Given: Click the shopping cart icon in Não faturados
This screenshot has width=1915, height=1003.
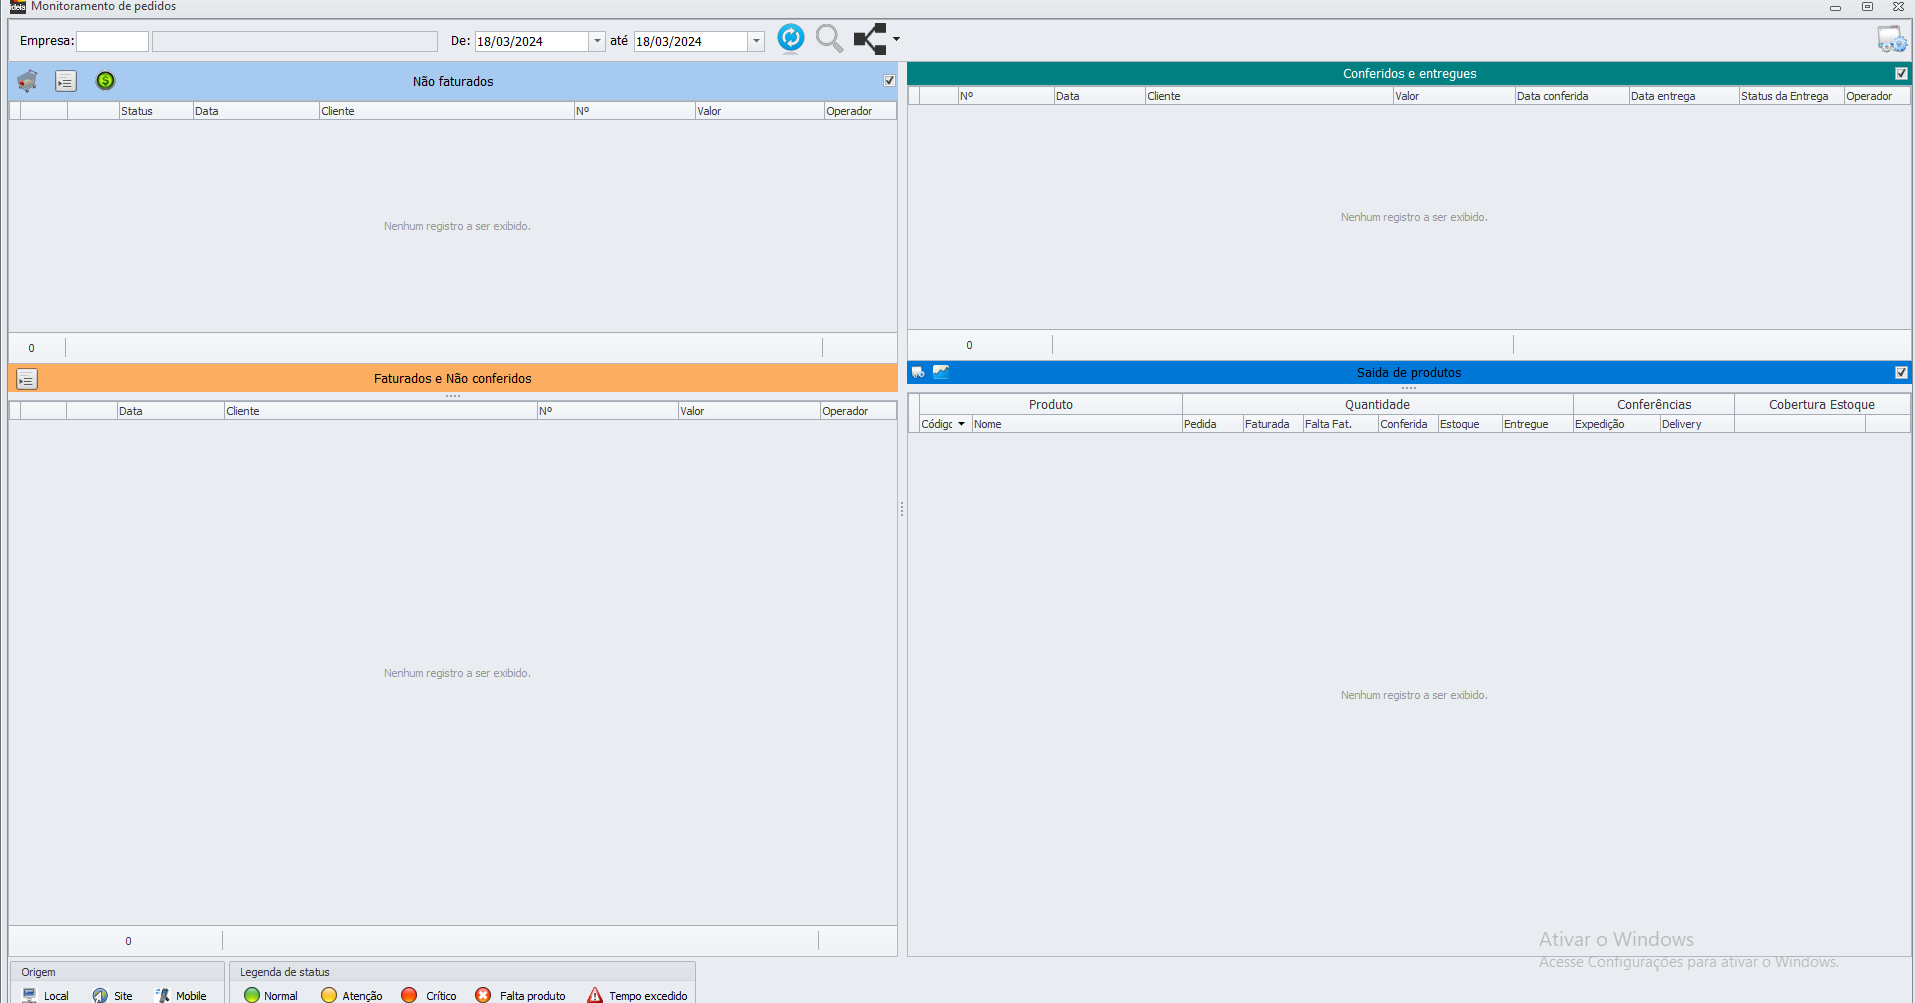Looking at the screenshot, I should (27, 81).
